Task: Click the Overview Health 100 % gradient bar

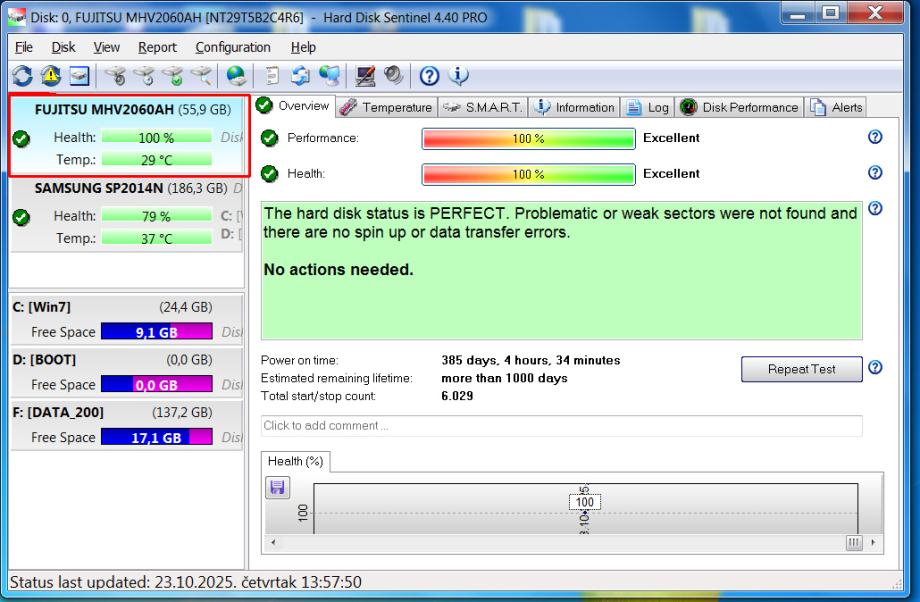Action: coord(528,175)
